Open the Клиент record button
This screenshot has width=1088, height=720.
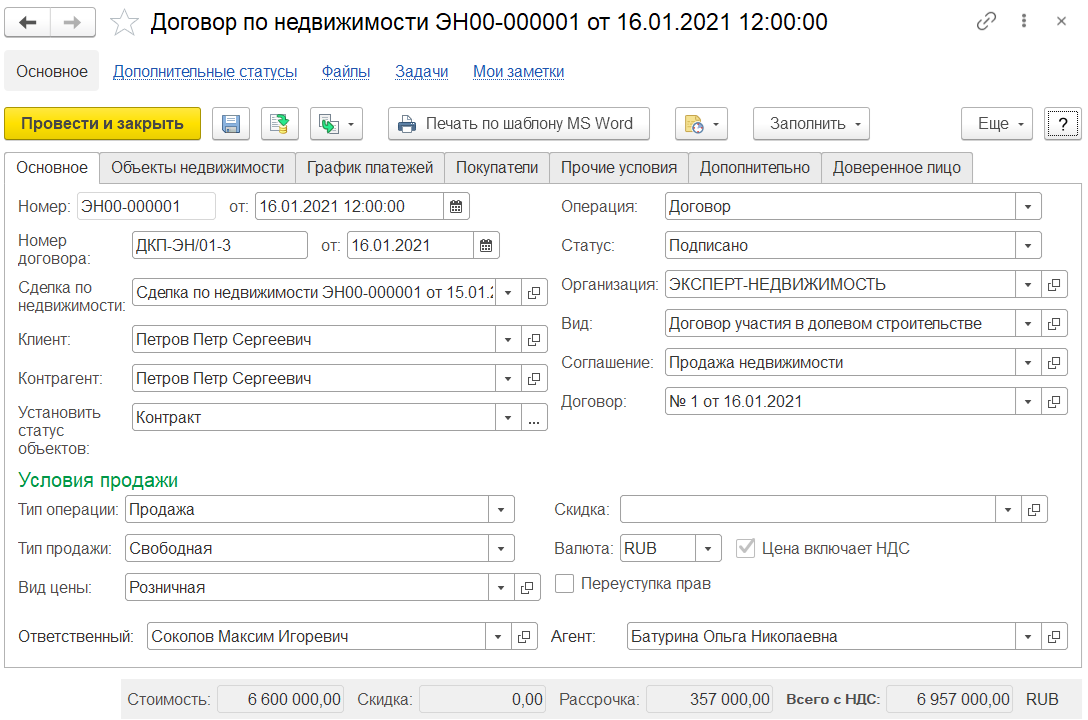(x=535, y=340)
